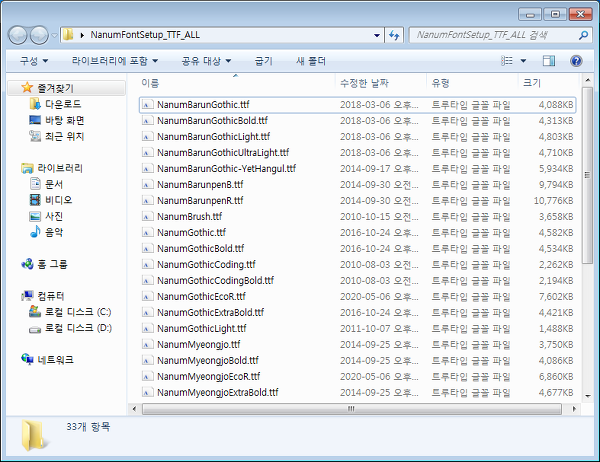Open the 라이브러리에 포함 menu
Image resolution: width=600 pixels, height=462 pixels.
[115, 61]
